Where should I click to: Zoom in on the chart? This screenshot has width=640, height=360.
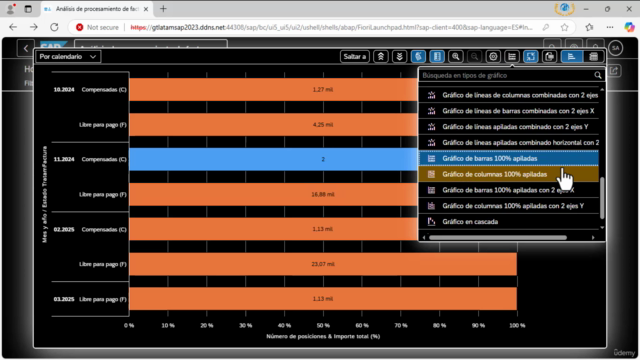[x=456, y=57]
